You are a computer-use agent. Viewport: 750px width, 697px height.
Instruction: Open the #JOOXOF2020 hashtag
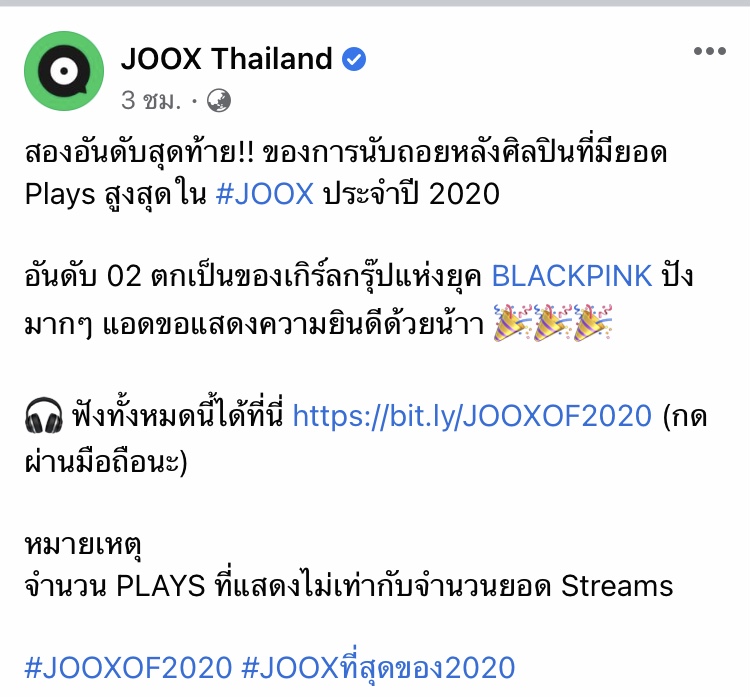128,667
